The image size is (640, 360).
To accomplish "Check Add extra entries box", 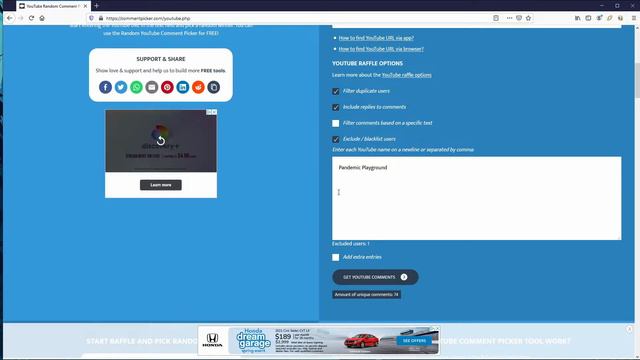I will click(336, 257).
